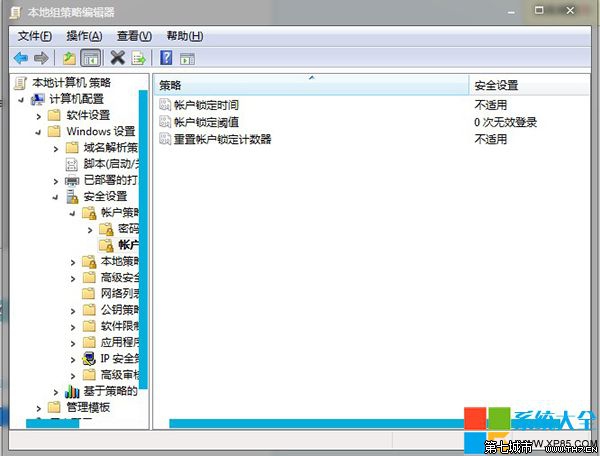Screen dimensions: 600x456
Task: Expand the 软件设置 tree node
Action: click(x=39, y=115)
